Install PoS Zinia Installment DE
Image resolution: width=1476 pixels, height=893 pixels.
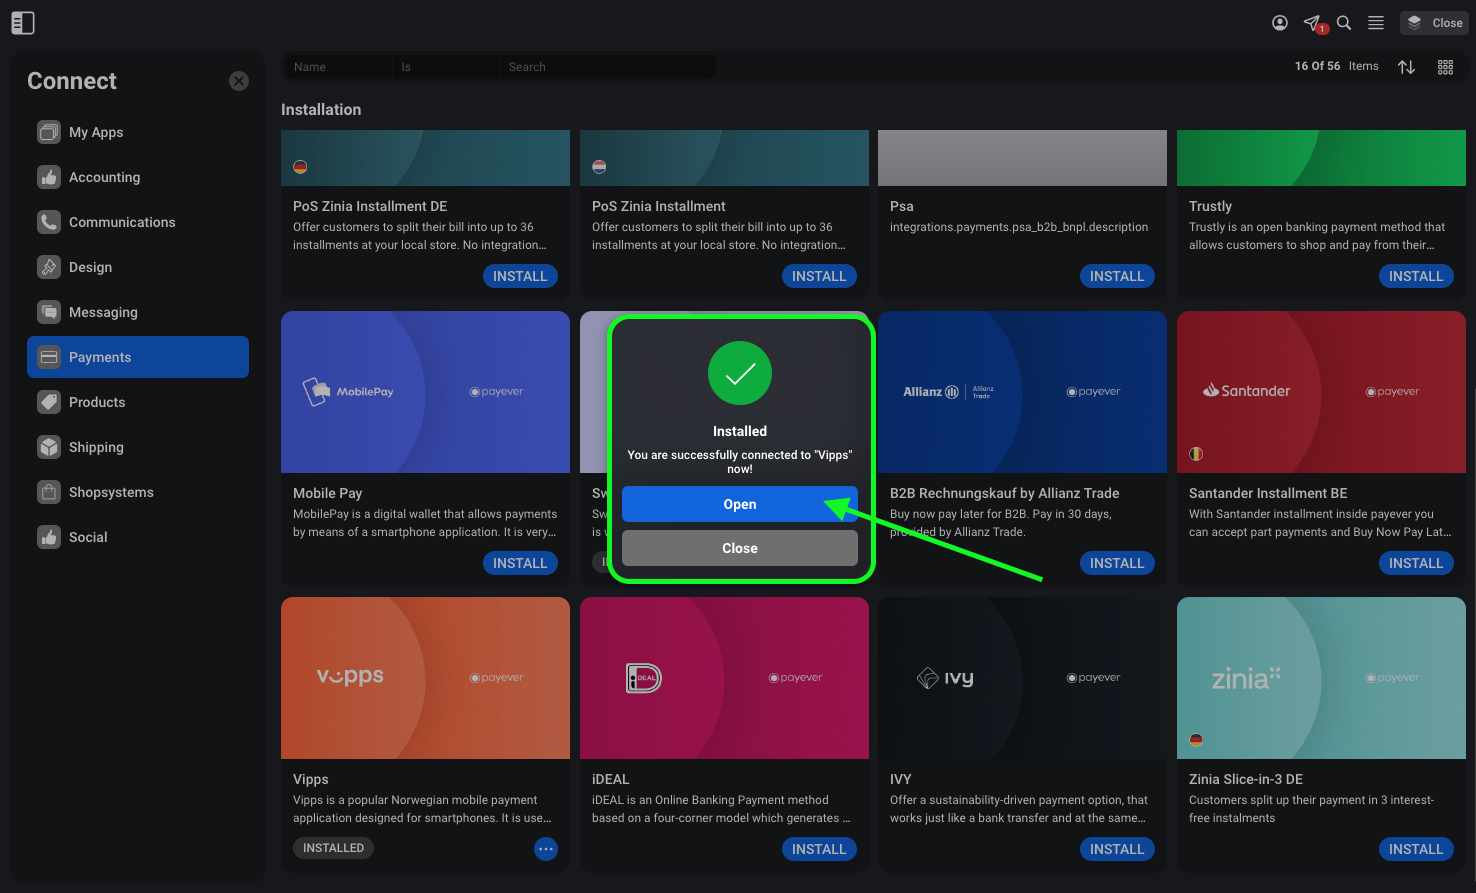click(x=520, y=276)
